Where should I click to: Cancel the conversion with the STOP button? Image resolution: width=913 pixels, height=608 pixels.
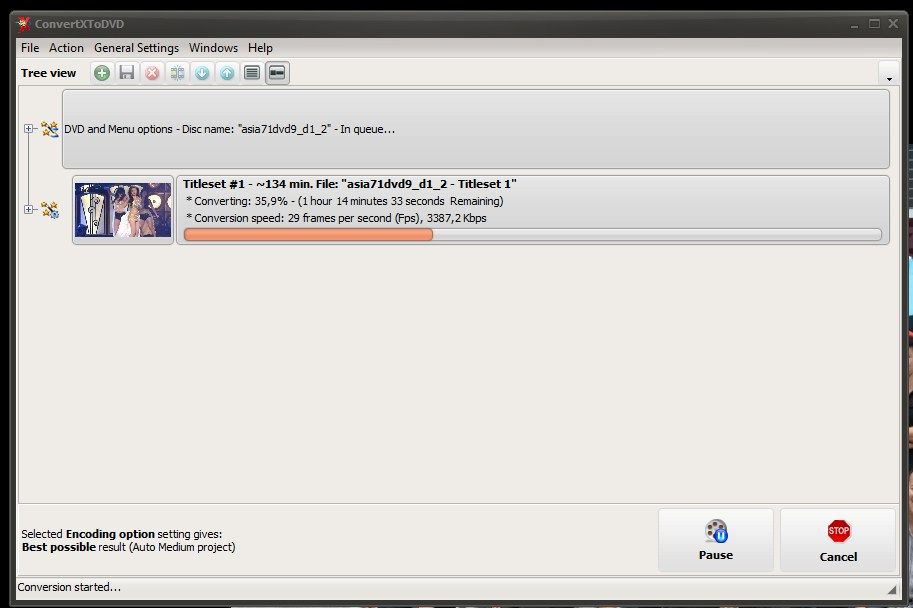click(838, 540)
